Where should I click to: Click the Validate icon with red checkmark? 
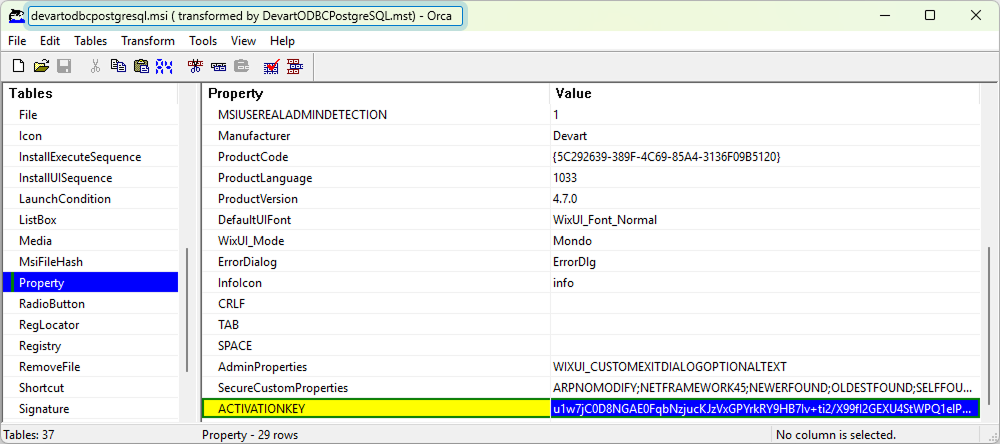point(272,66)
